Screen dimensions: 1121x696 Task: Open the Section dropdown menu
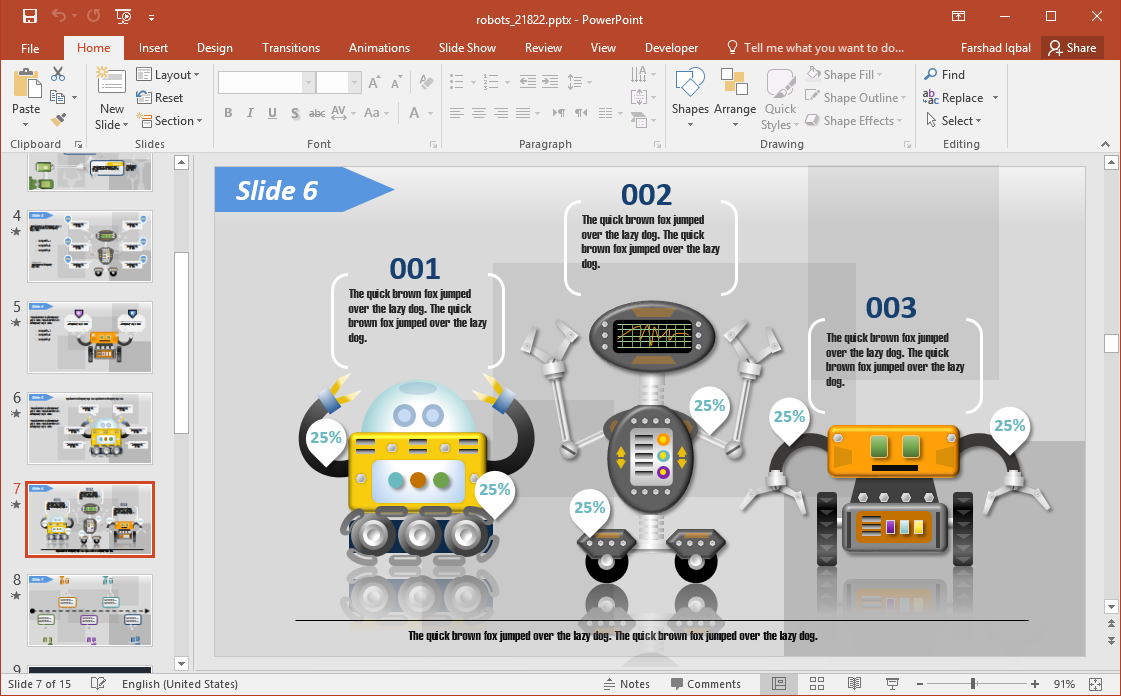coord(169,121)
